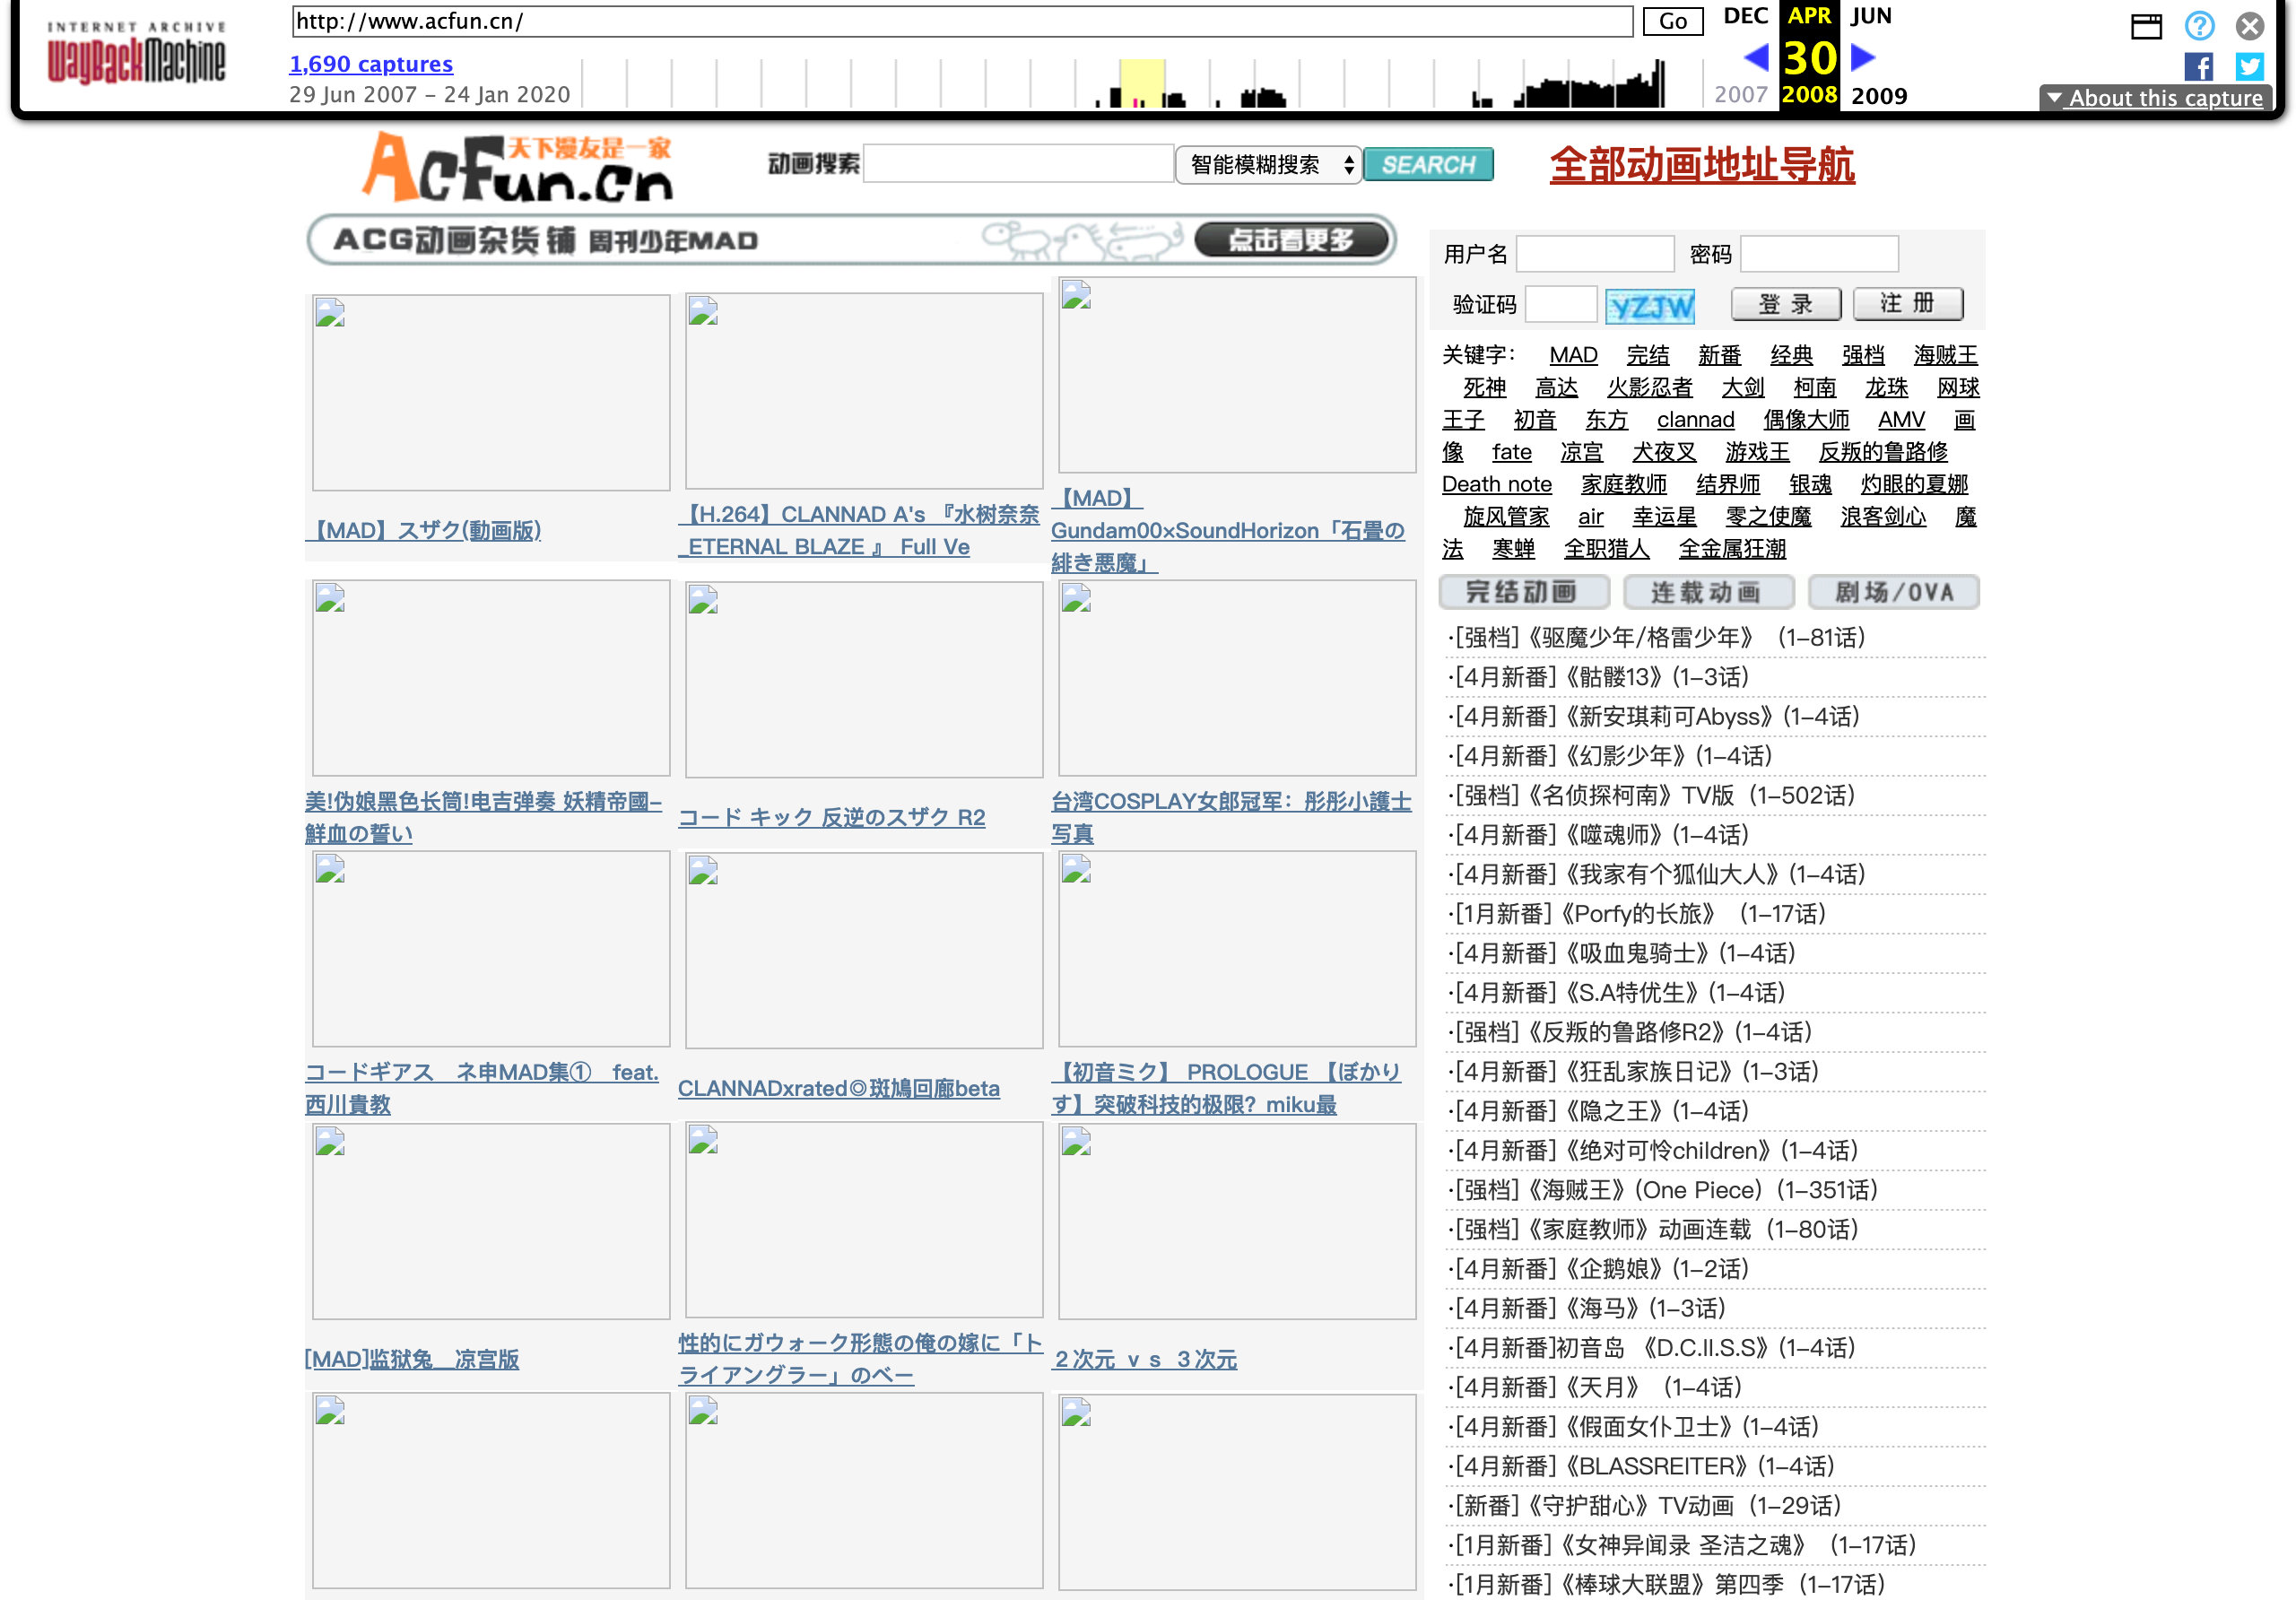Click the toolbar window expand icon
Viewport: 2296px width, 1600px height.
[2146, 25]
